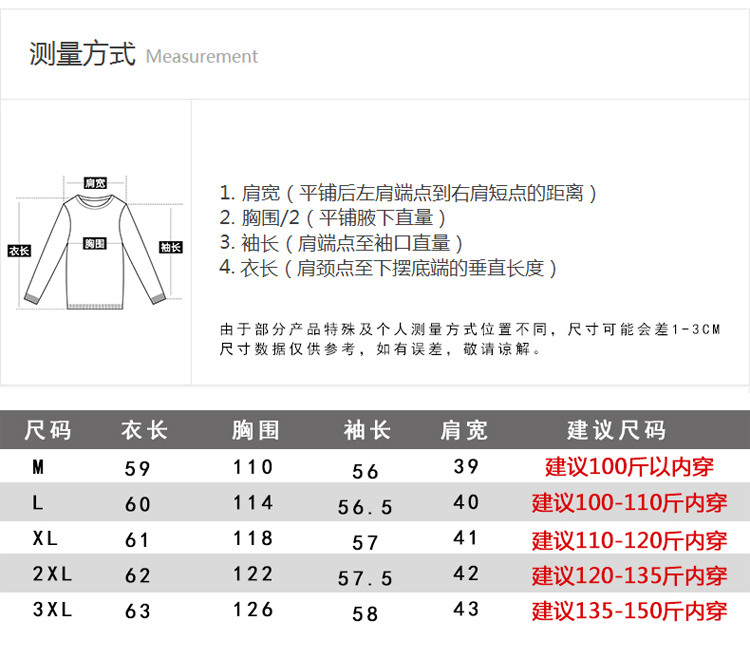Click the gray Measurement subtitle text
Image resolution: width=750 pixels, height=658 pixels.
[201, 57]
